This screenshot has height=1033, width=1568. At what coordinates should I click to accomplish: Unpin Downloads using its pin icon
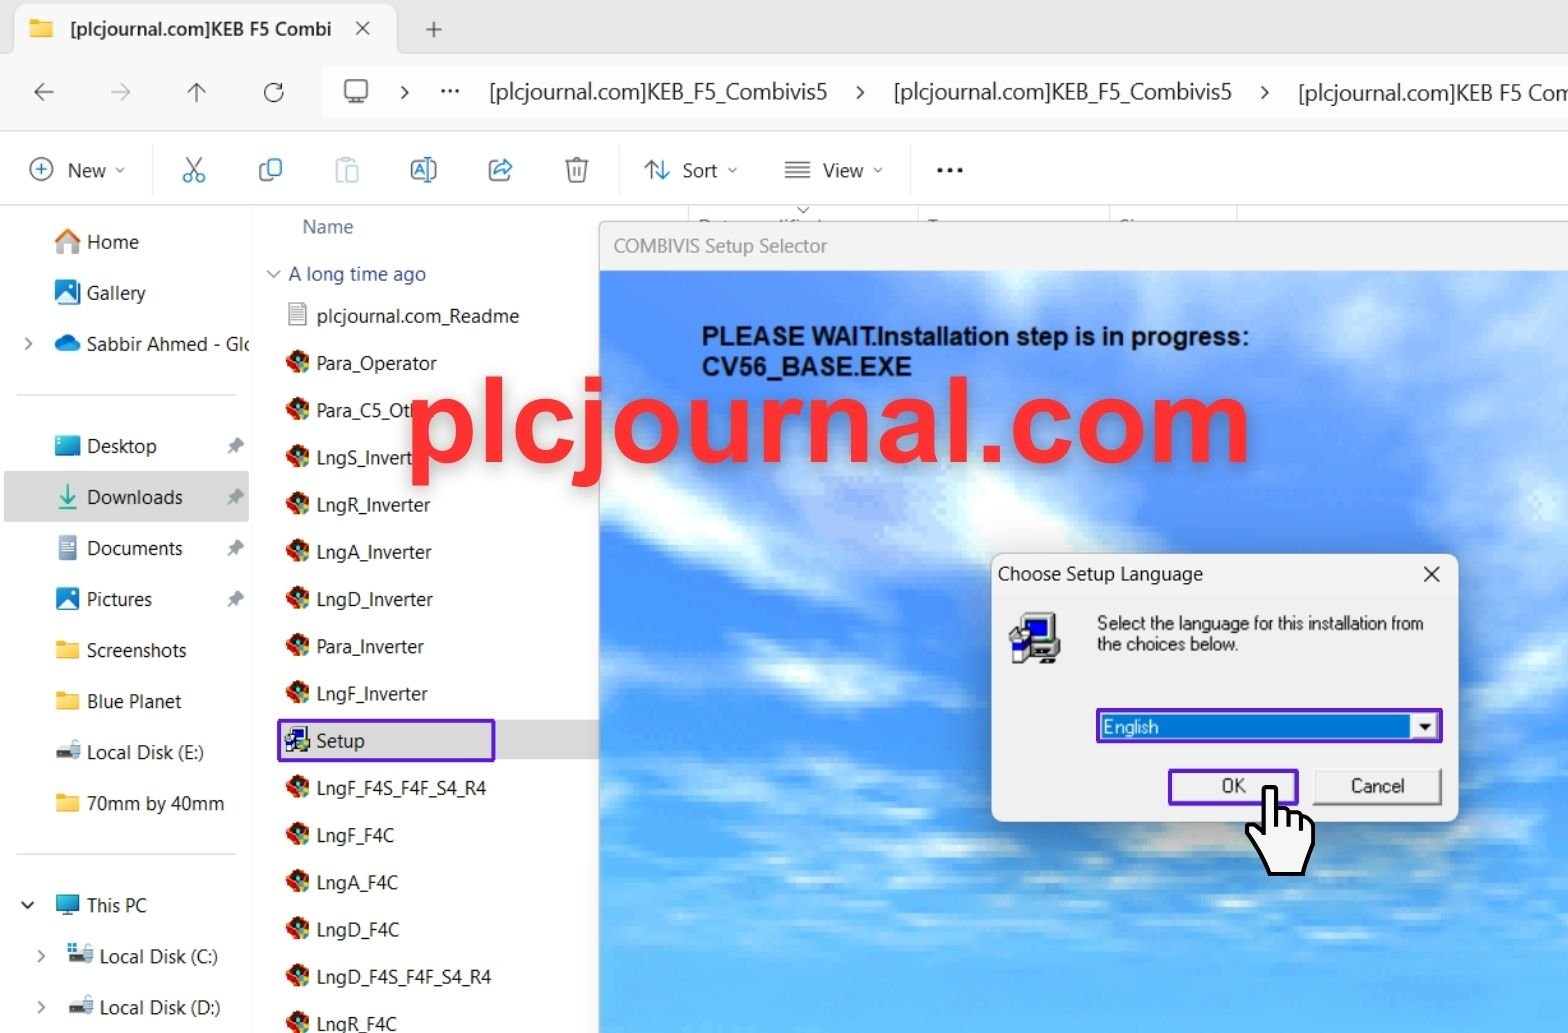coord(235,497)
